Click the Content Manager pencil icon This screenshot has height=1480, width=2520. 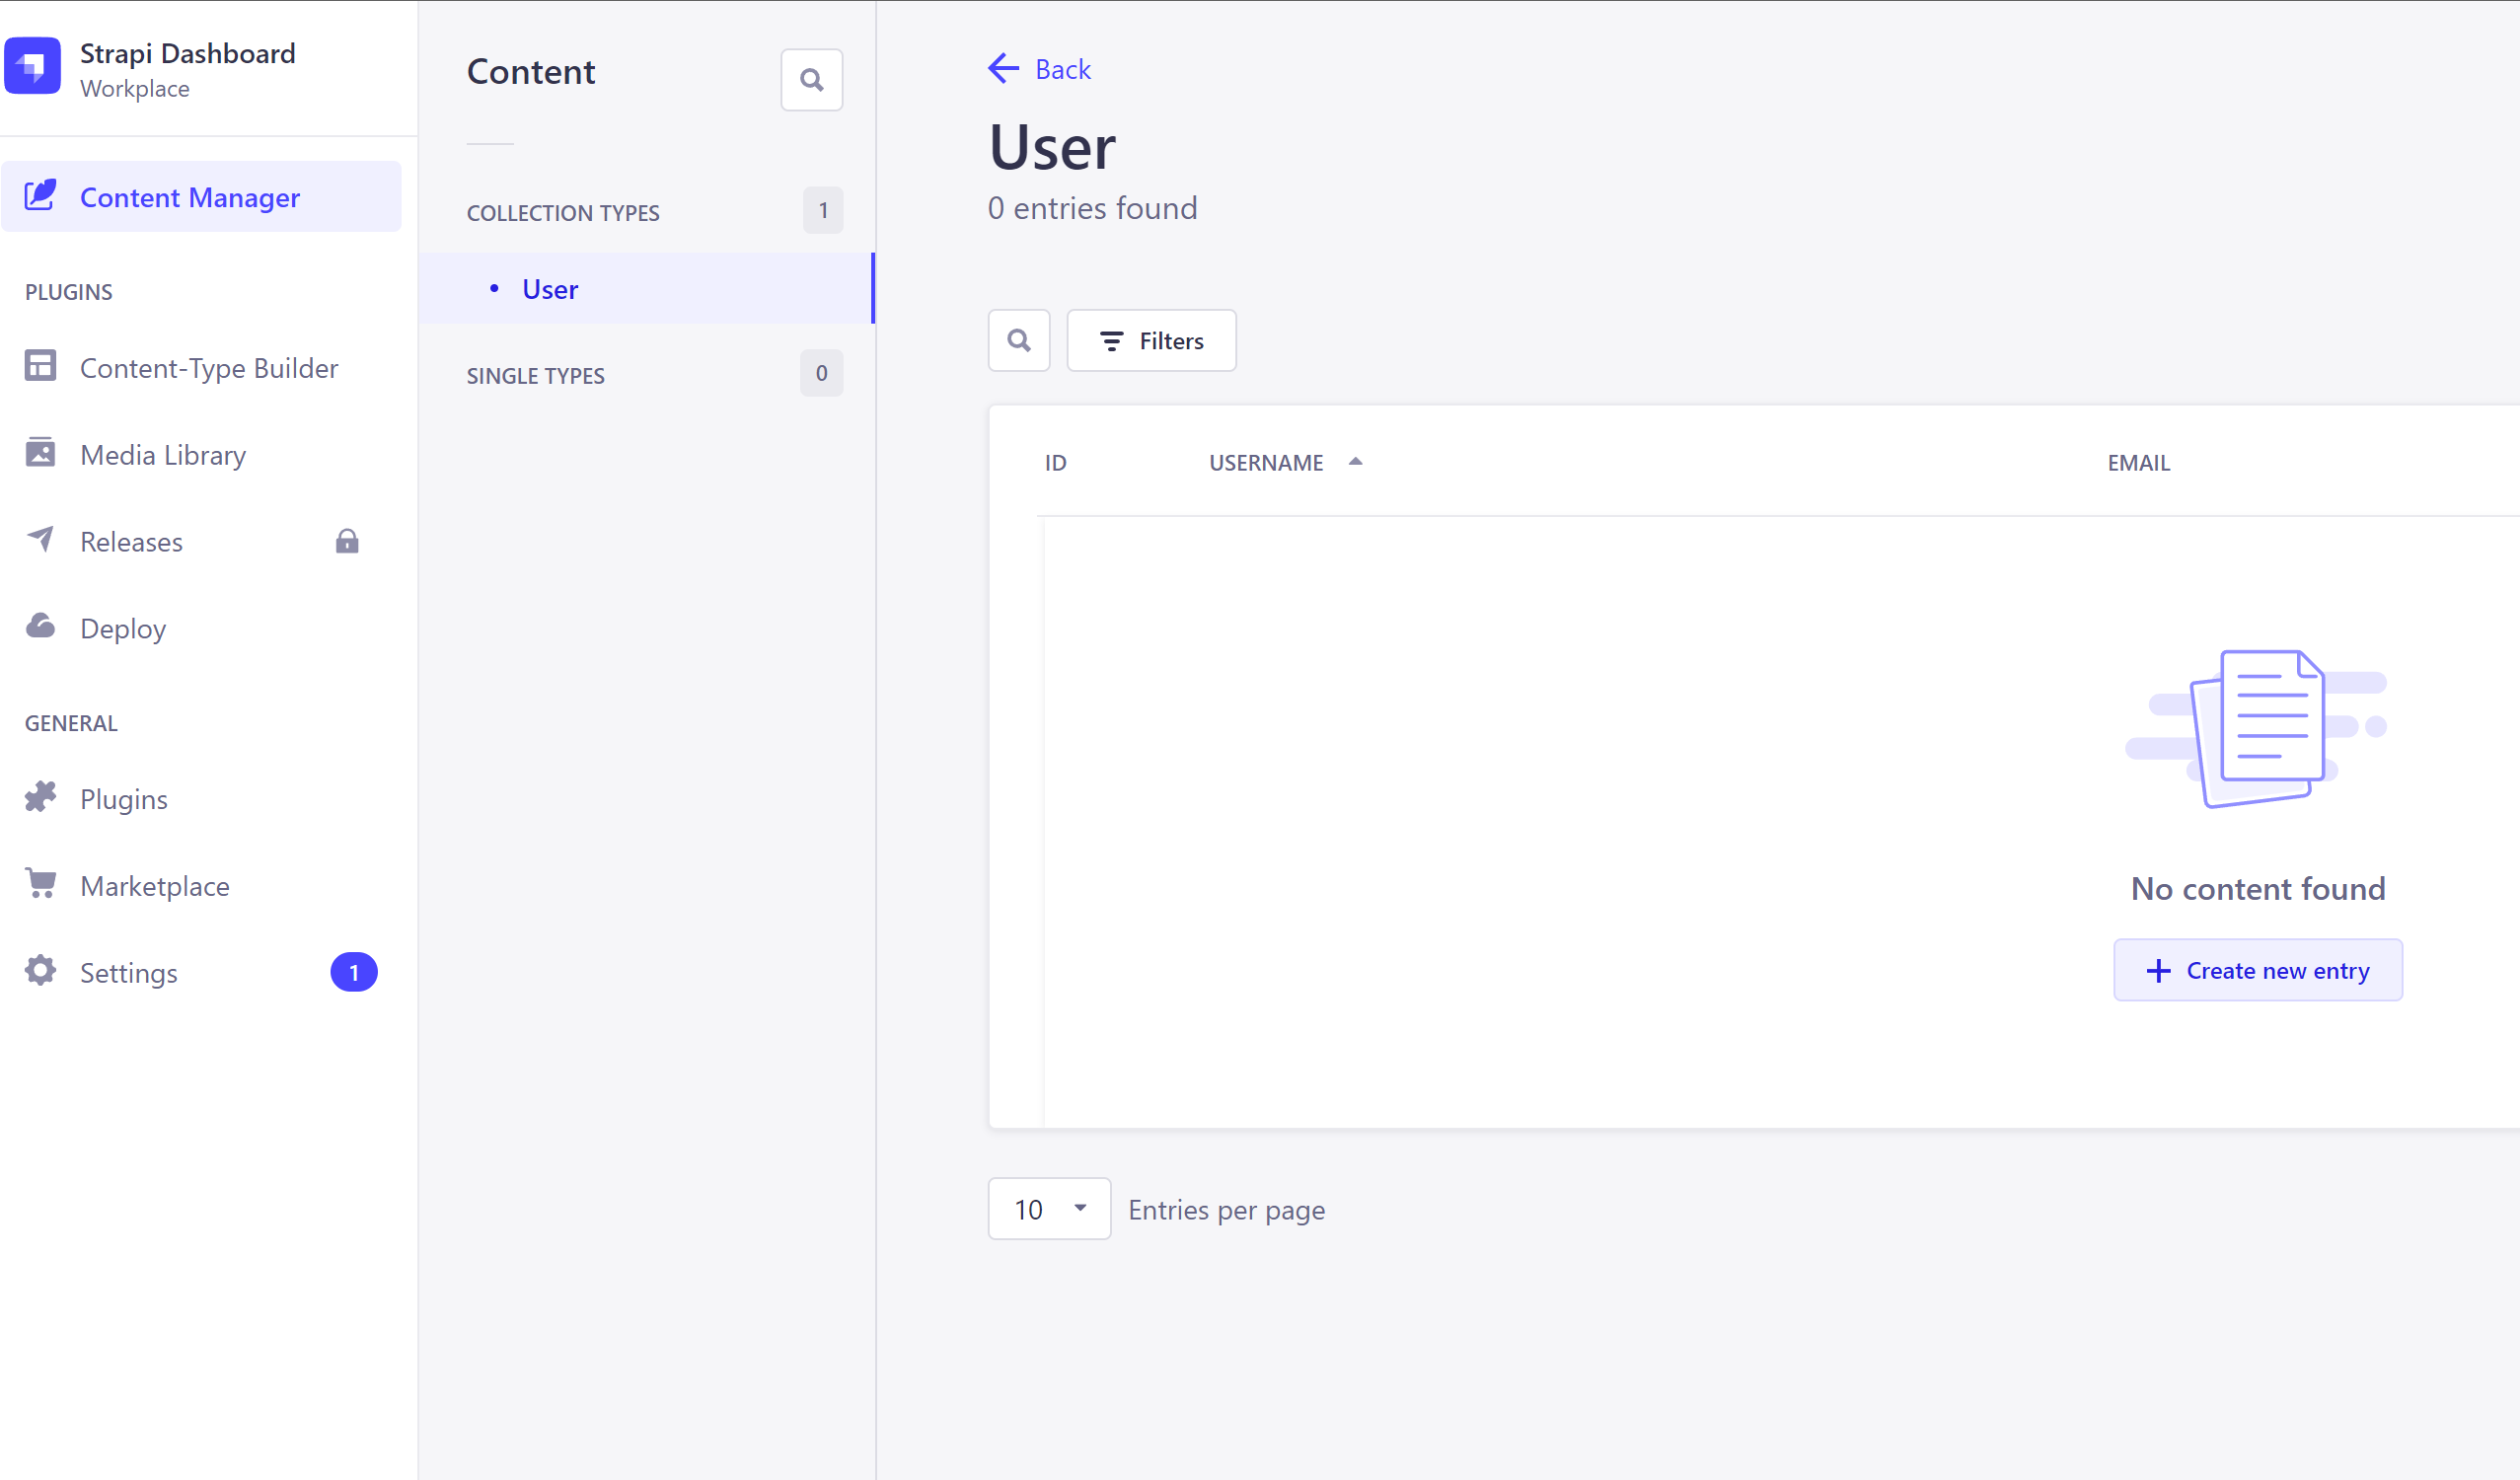40,195
